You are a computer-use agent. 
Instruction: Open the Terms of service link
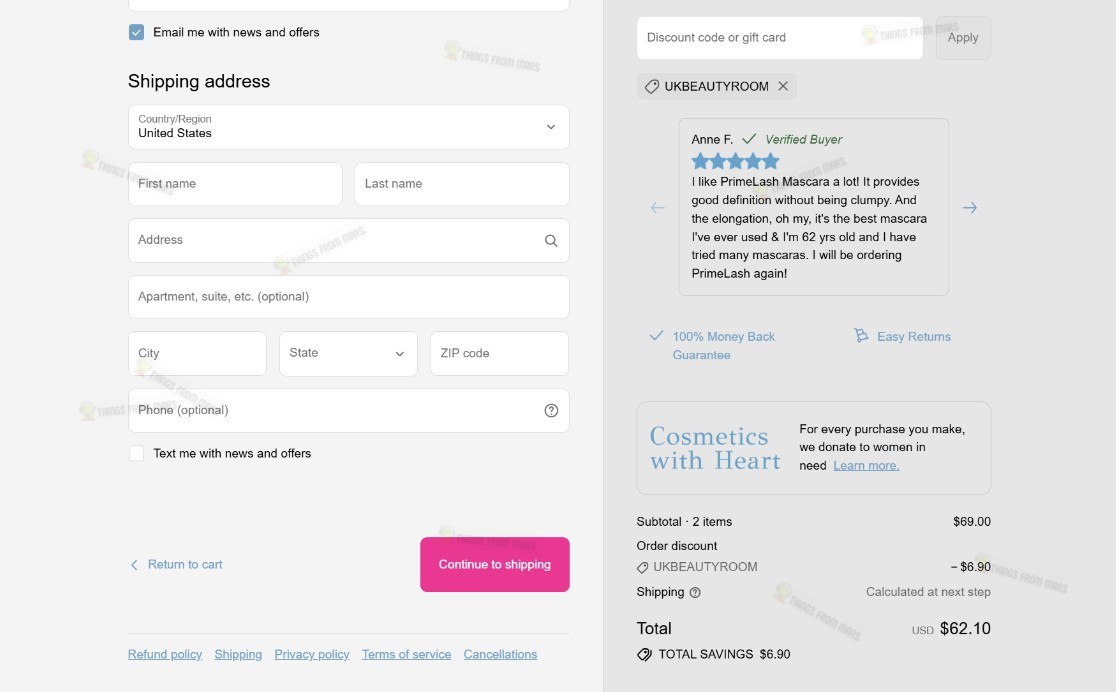pos(406,654)
